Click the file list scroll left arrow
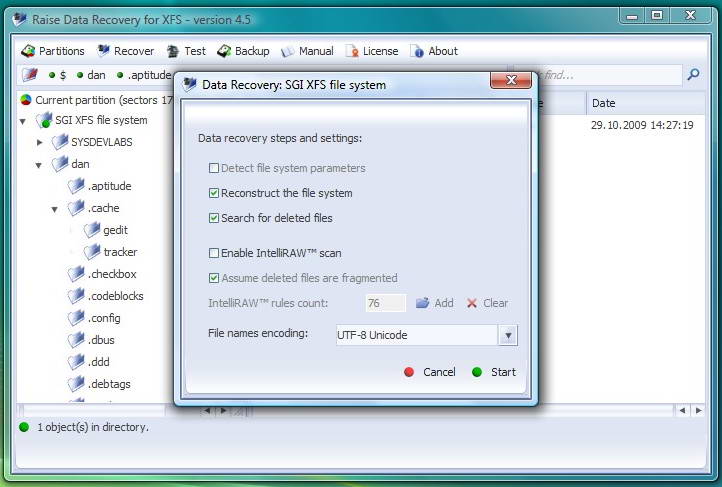This screenshot has width=722, height=487. click(x=682, y=410)
